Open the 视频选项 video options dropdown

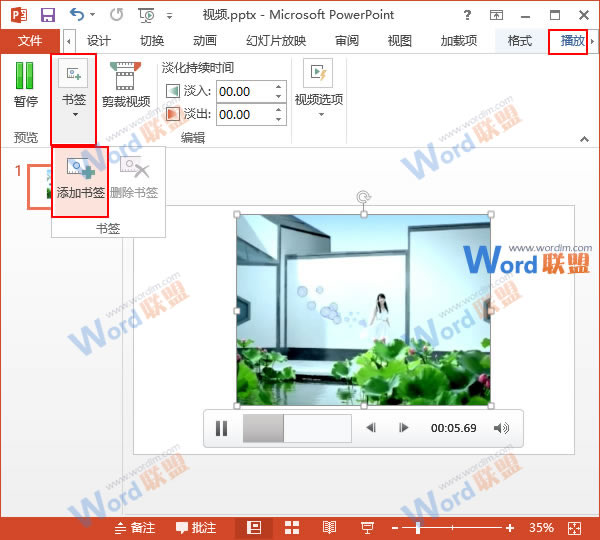pyautogui.click(x=319, y=89)
